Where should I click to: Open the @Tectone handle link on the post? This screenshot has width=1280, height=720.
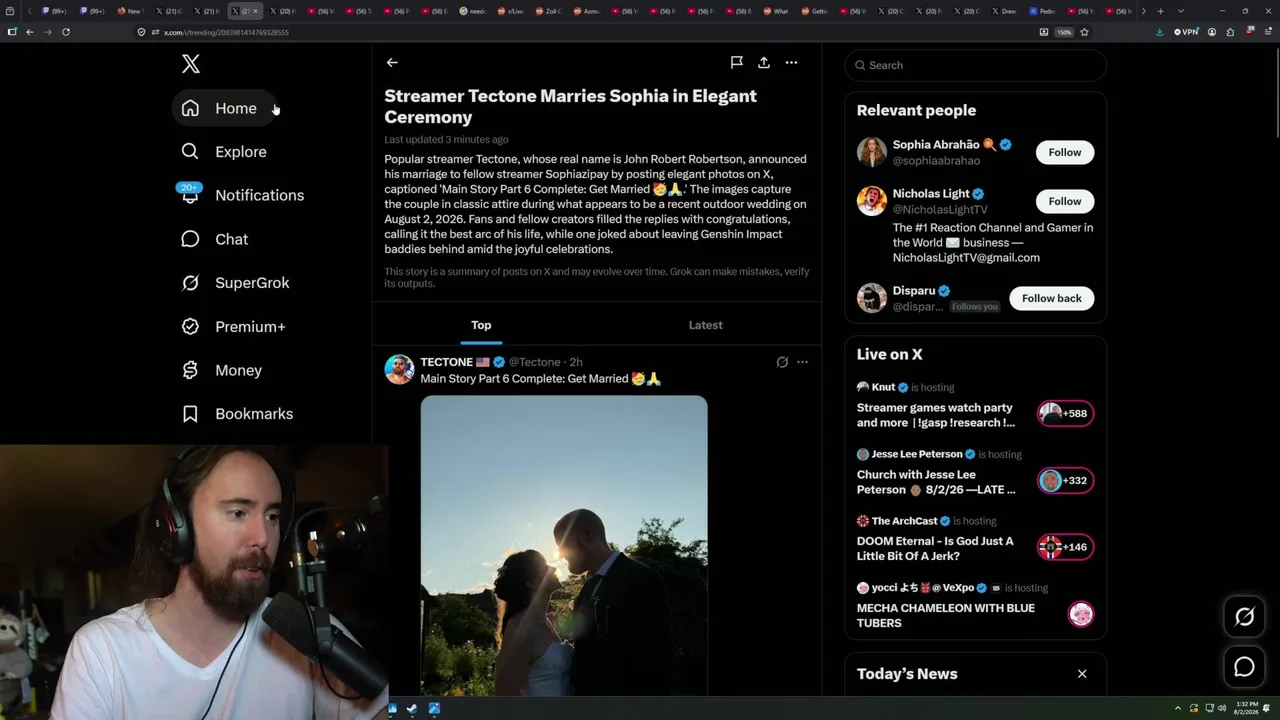535,362
